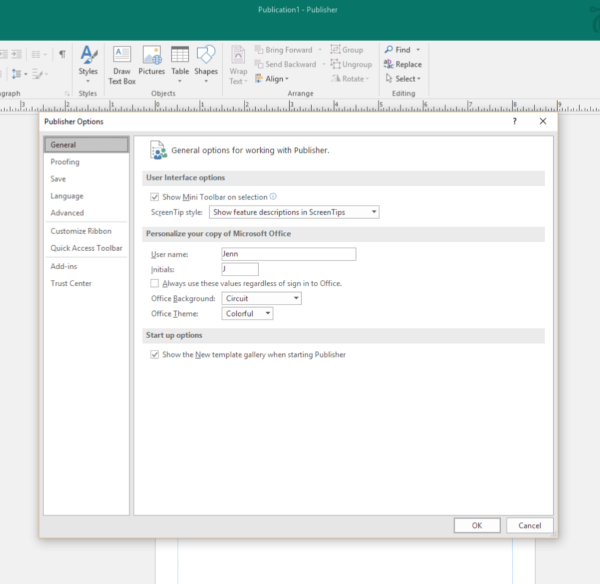The width and height of the screenshot is (600, 584).
Task: Click the Ungroup objects icon
Action: coord(335,64)
